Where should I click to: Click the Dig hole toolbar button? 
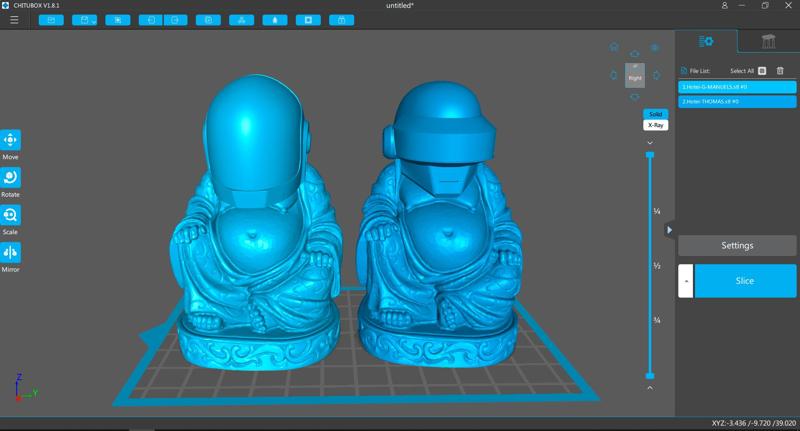308,20
